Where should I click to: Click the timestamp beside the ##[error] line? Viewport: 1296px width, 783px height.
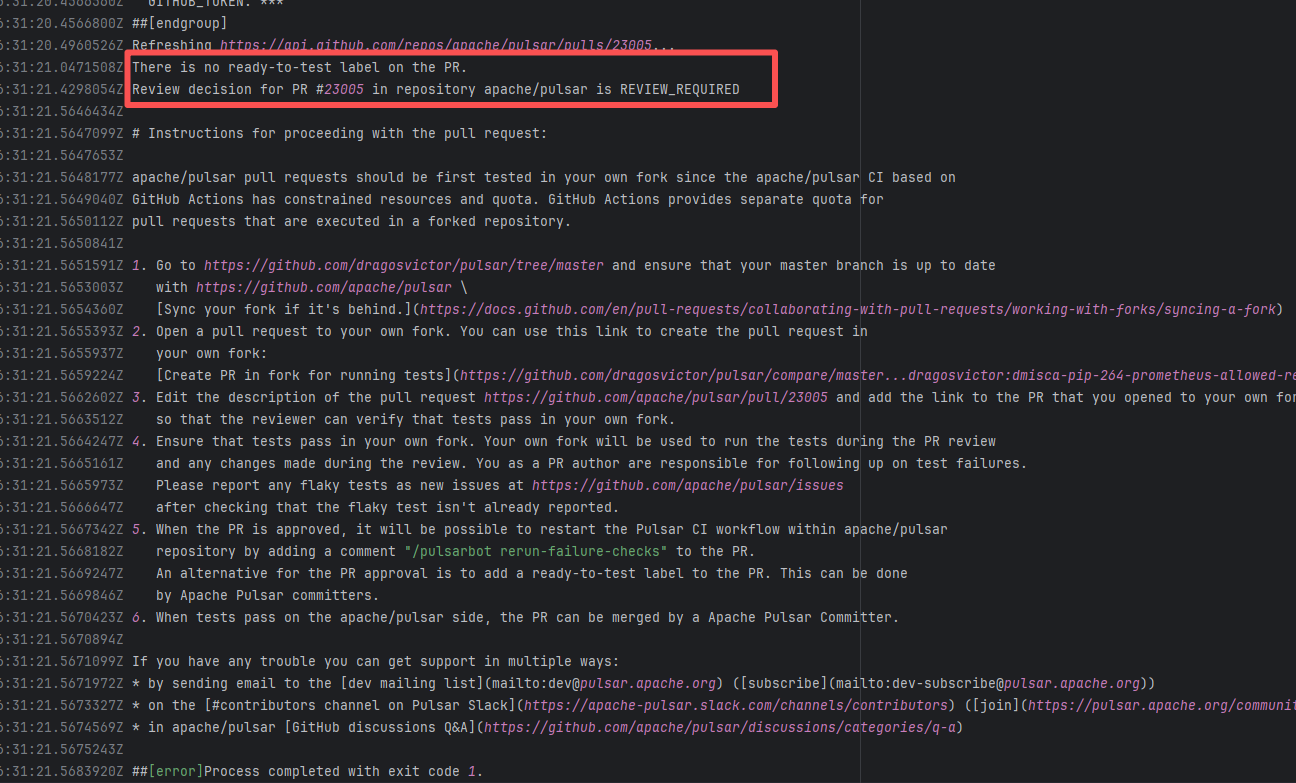point(62,772)
